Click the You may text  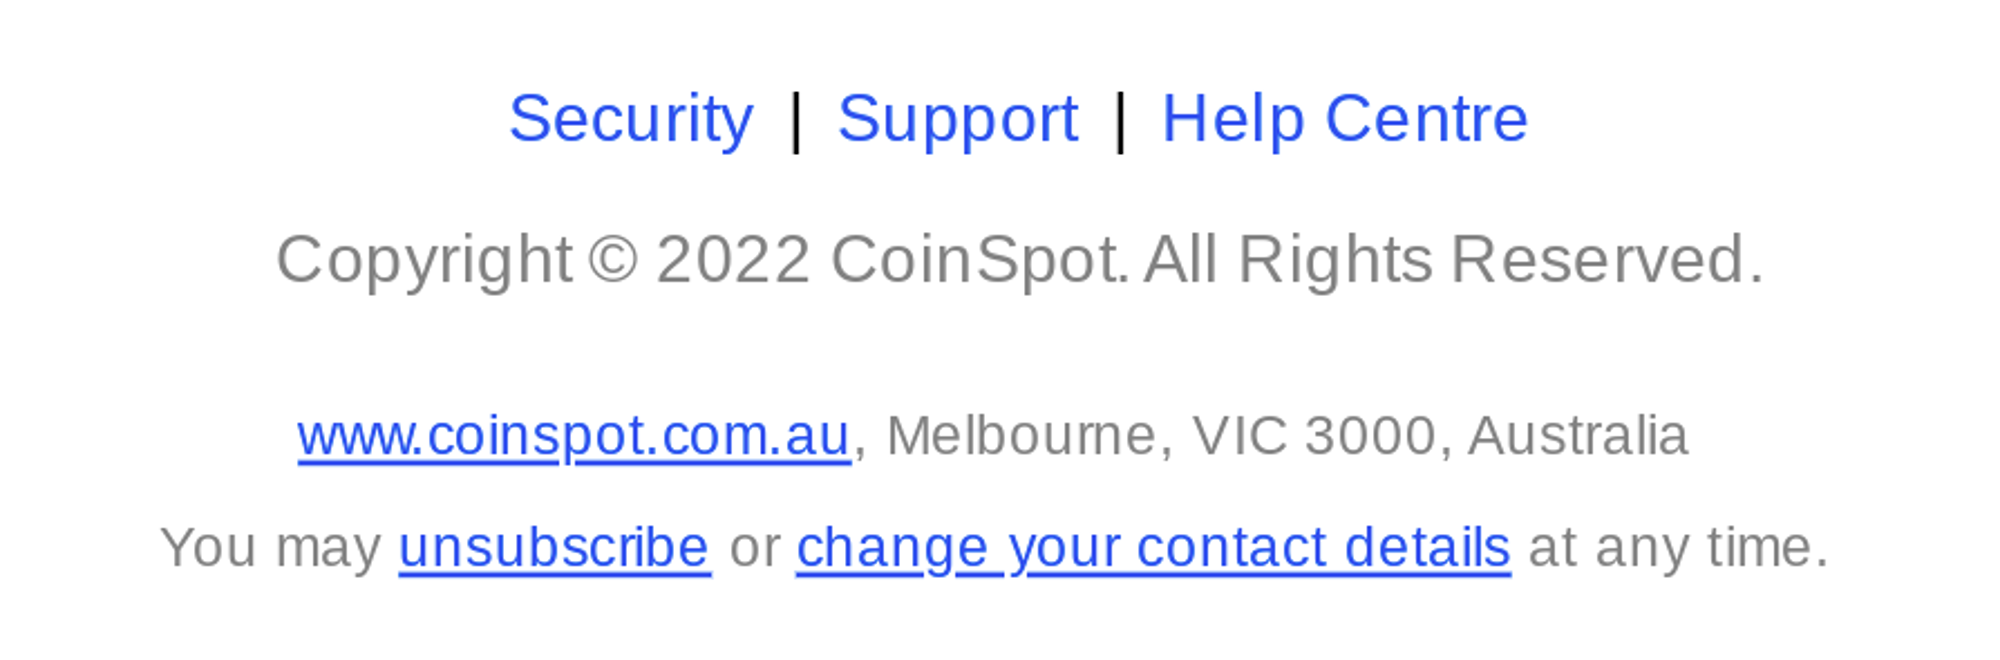(270, 547)
